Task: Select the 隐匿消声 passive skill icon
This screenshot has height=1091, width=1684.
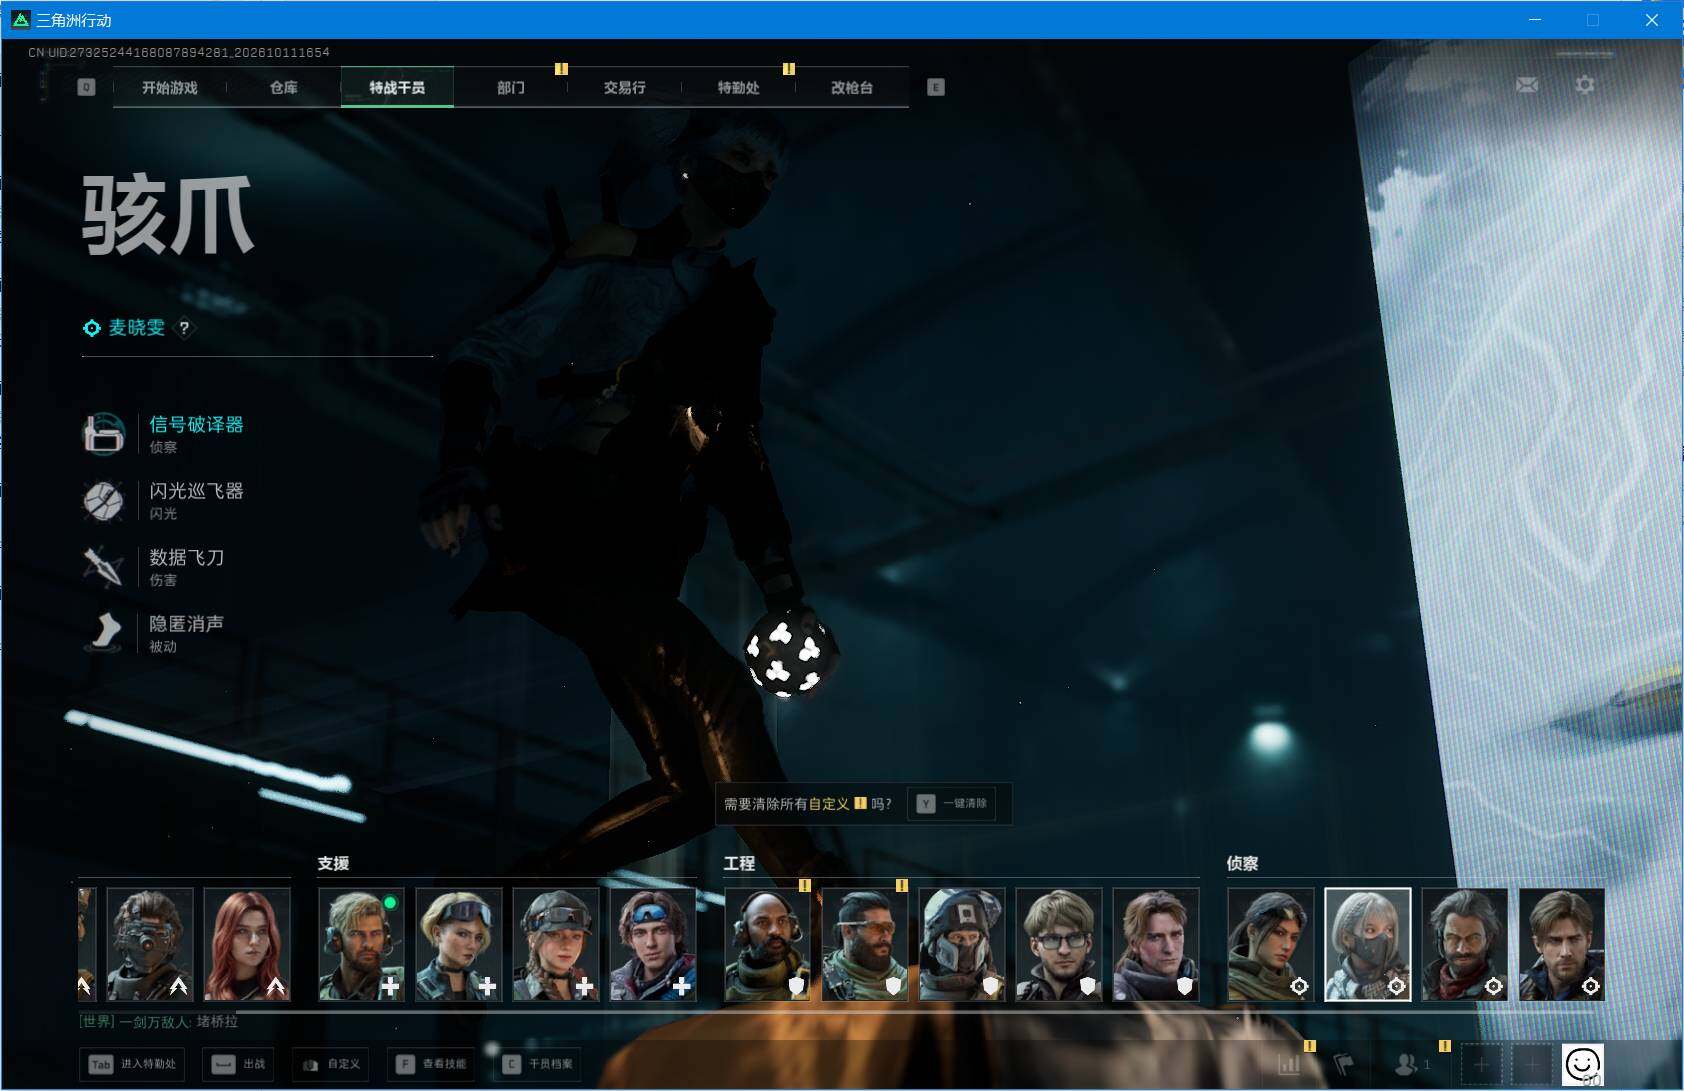Action: pyautogui.click(x=103, y=632)
